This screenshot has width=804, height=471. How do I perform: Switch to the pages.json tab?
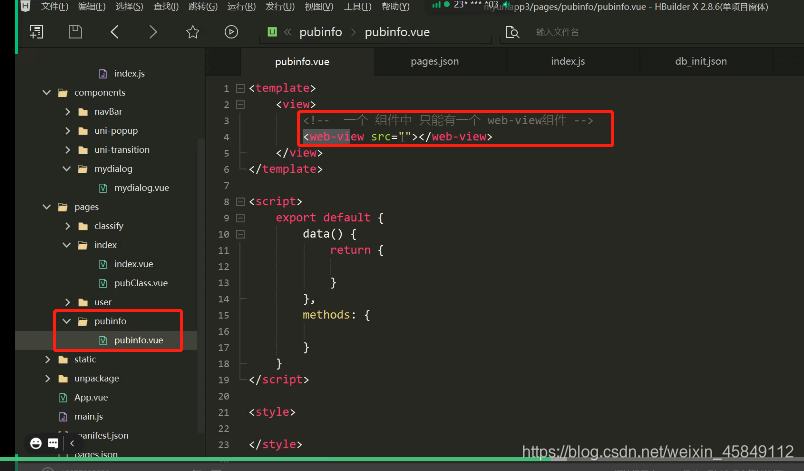[434, 62]
